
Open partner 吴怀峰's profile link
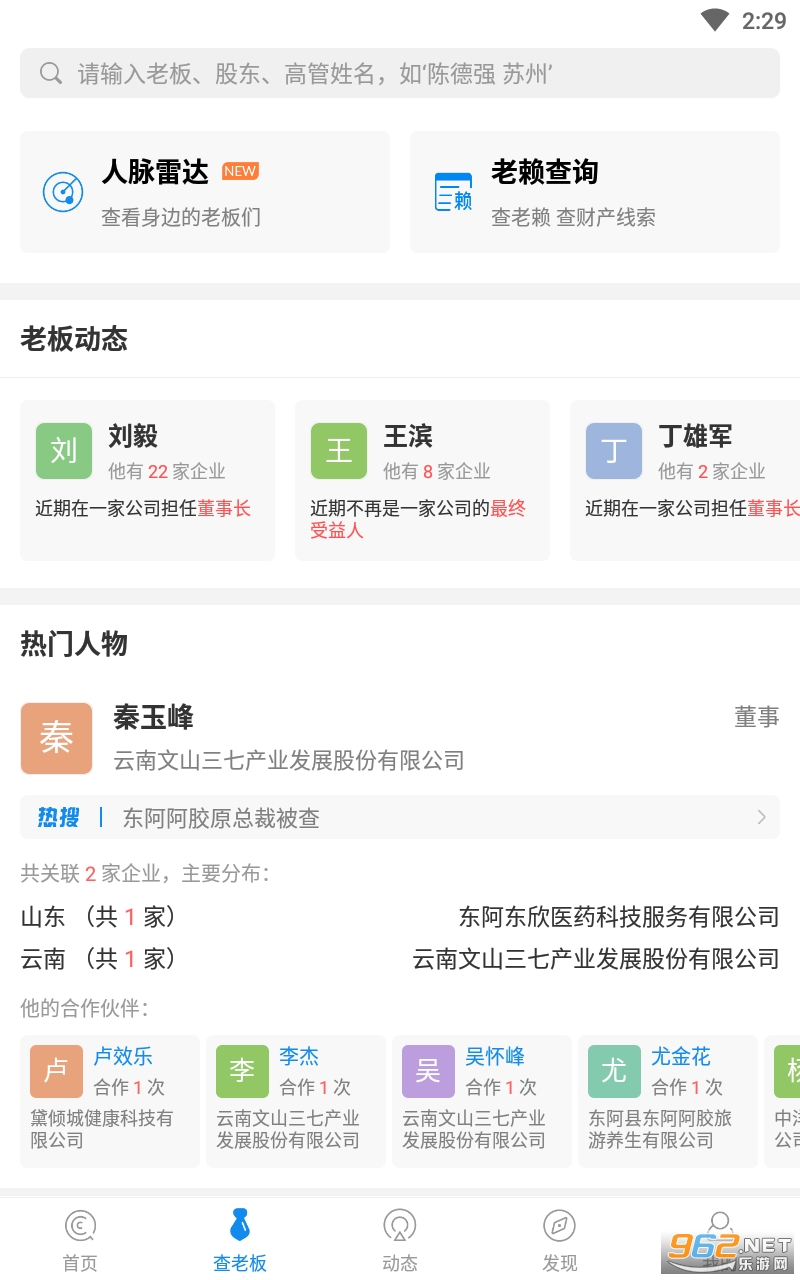pos(495,1056)
